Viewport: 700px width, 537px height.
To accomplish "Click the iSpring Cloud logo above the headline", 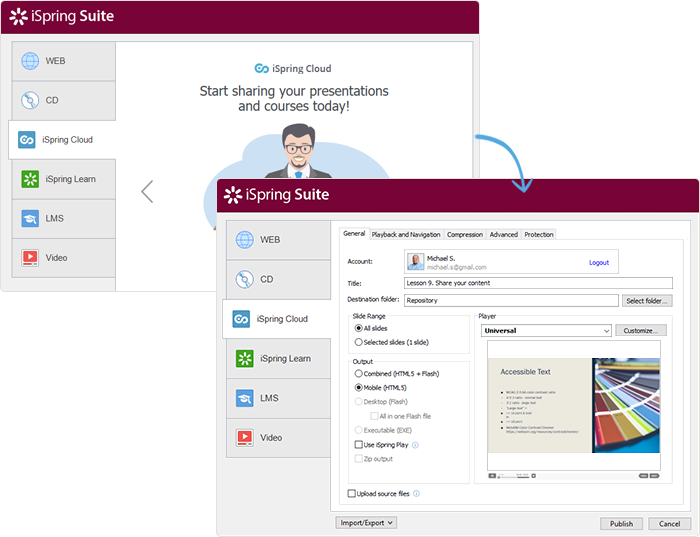I will click(x=293, y=68).
